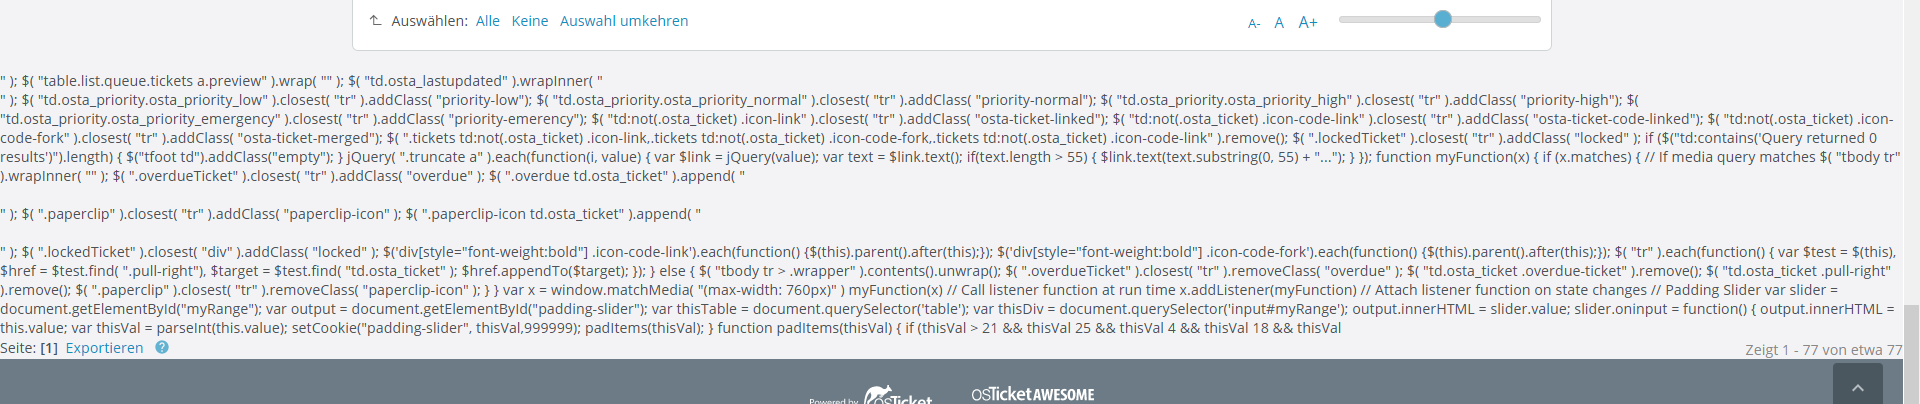Screen dimensions: 1920x404
Task: Reset font size with plain A
Action: [1279, 22]
